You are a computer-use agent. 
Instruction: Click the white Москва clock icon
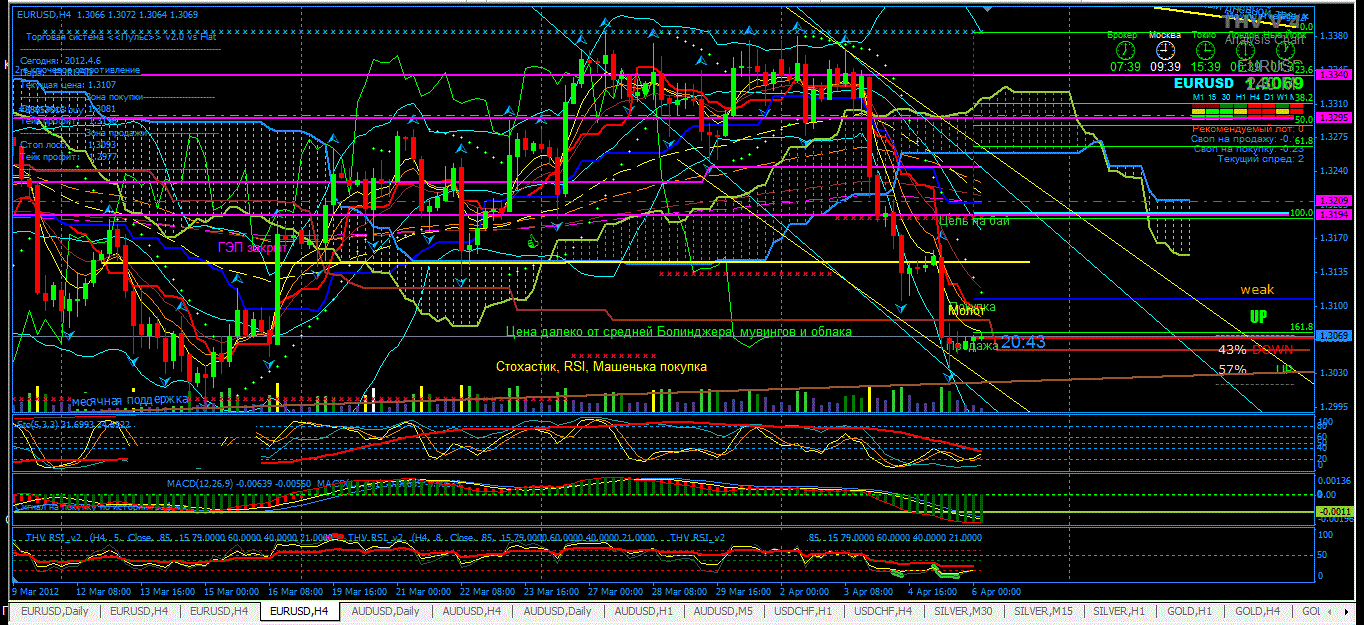1165,50
